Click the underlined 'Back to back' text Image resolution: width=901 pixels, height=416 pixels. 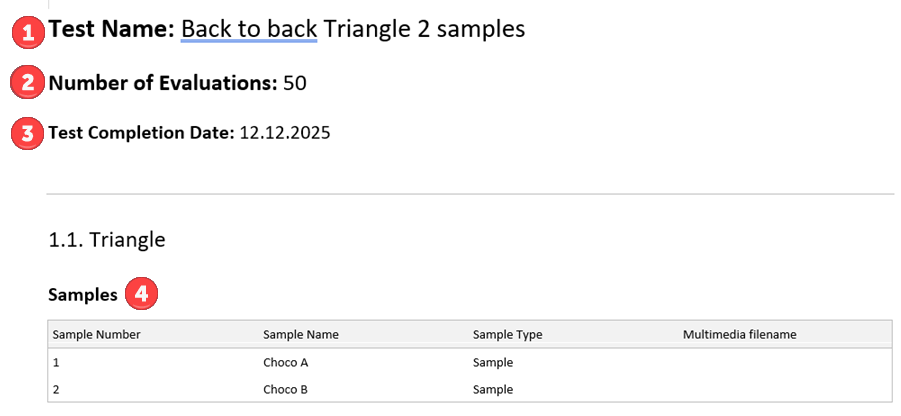pyautogui.click(x=249, y=30)
